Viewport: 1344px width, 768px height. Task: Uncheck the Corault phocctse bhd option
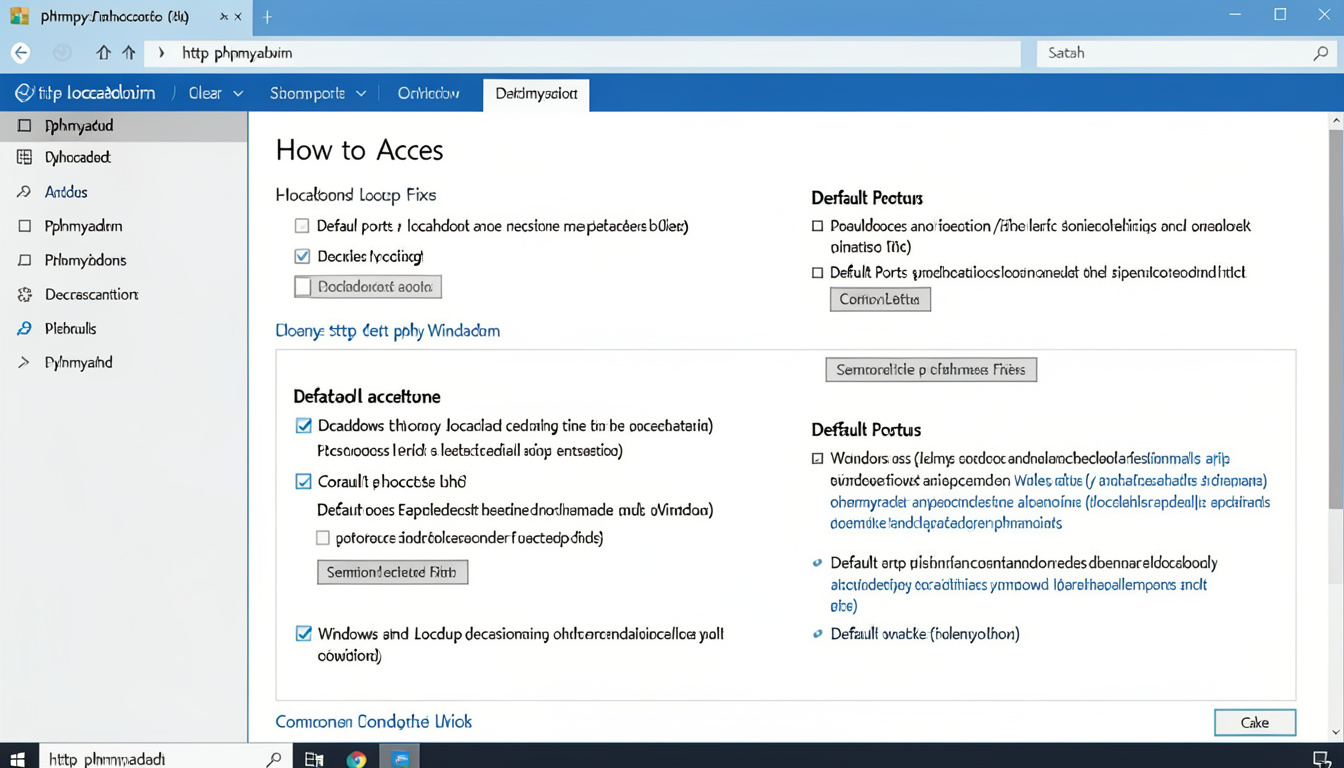click(303, 481)
